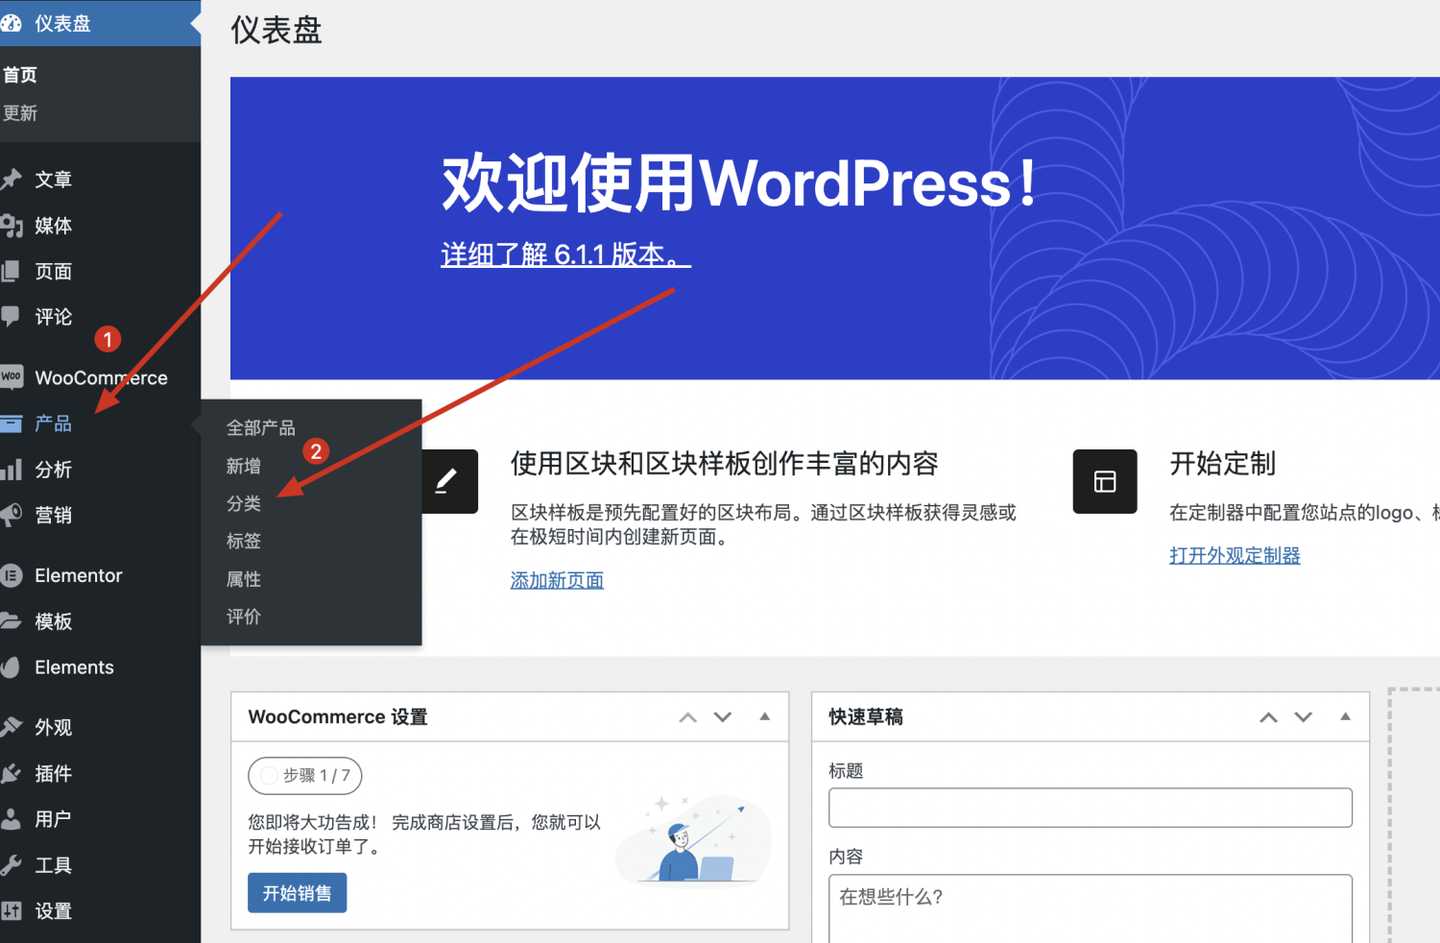Click the person icon beside 用户
This screenshot has width=1440, height=943.
[11, 819]
